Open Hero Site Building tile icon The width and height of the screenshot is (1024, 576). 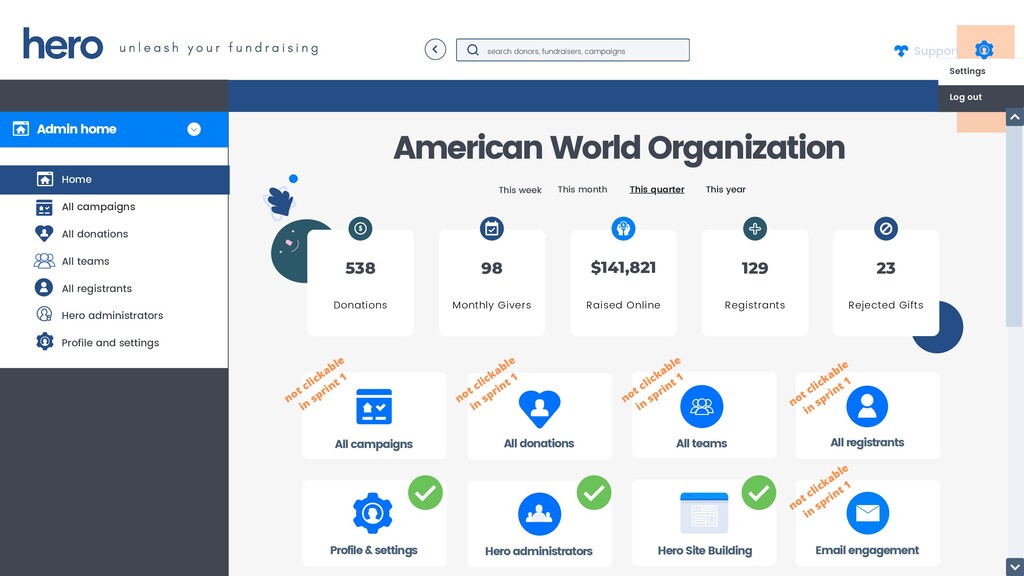[x=704, y=513]
